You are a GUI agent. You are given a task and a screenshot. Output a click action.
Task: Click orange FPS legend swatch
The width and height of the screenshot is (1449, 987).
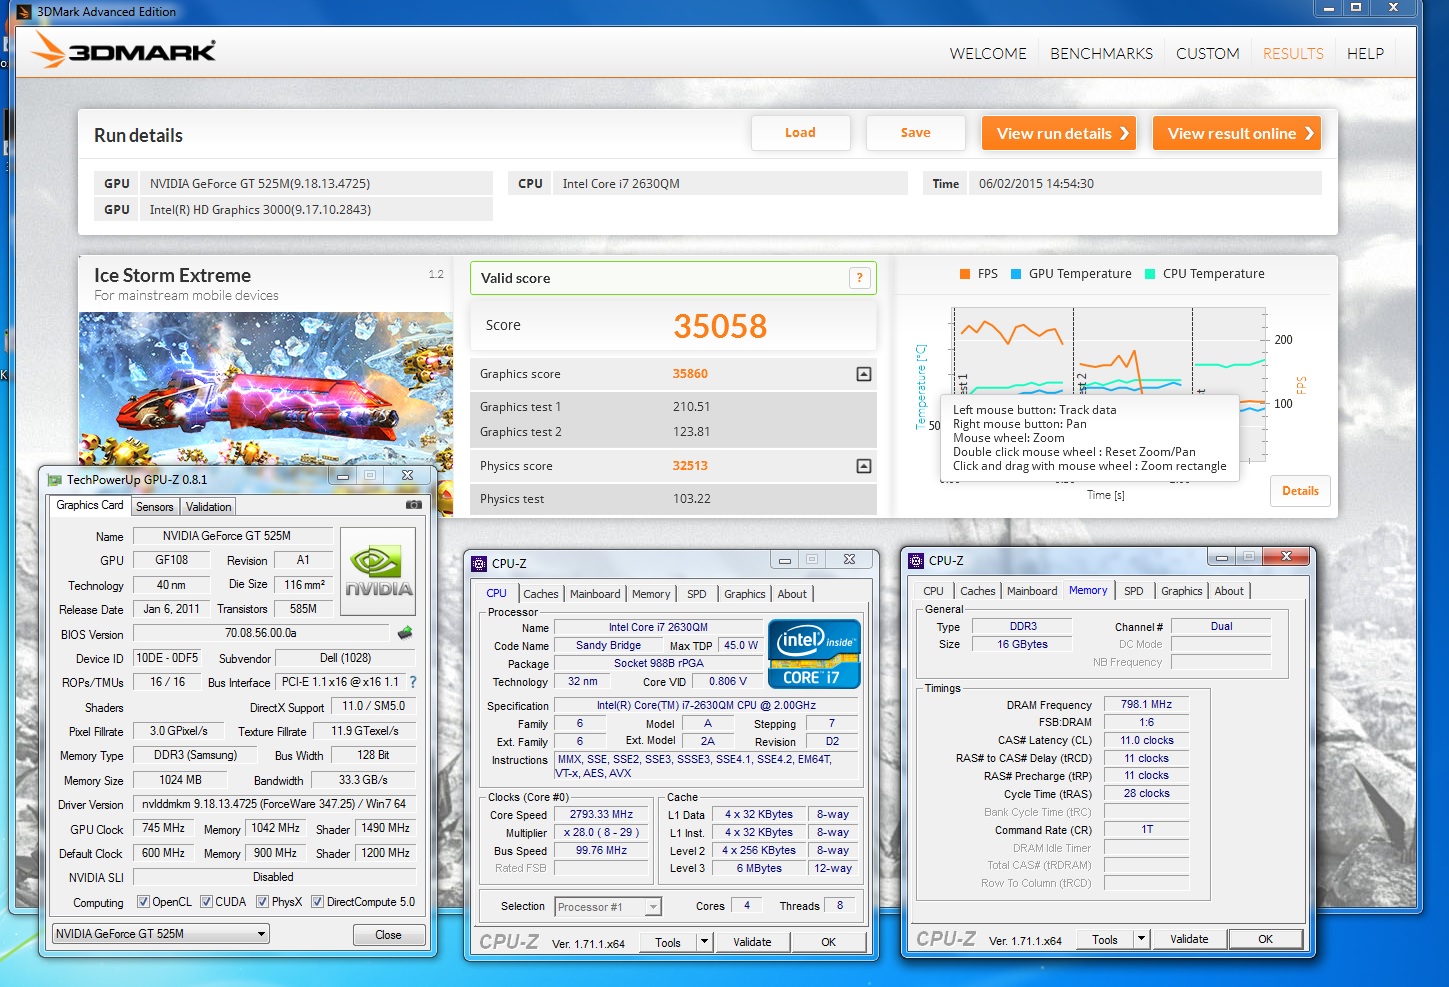pyautogui.click(x=965, y=274)
